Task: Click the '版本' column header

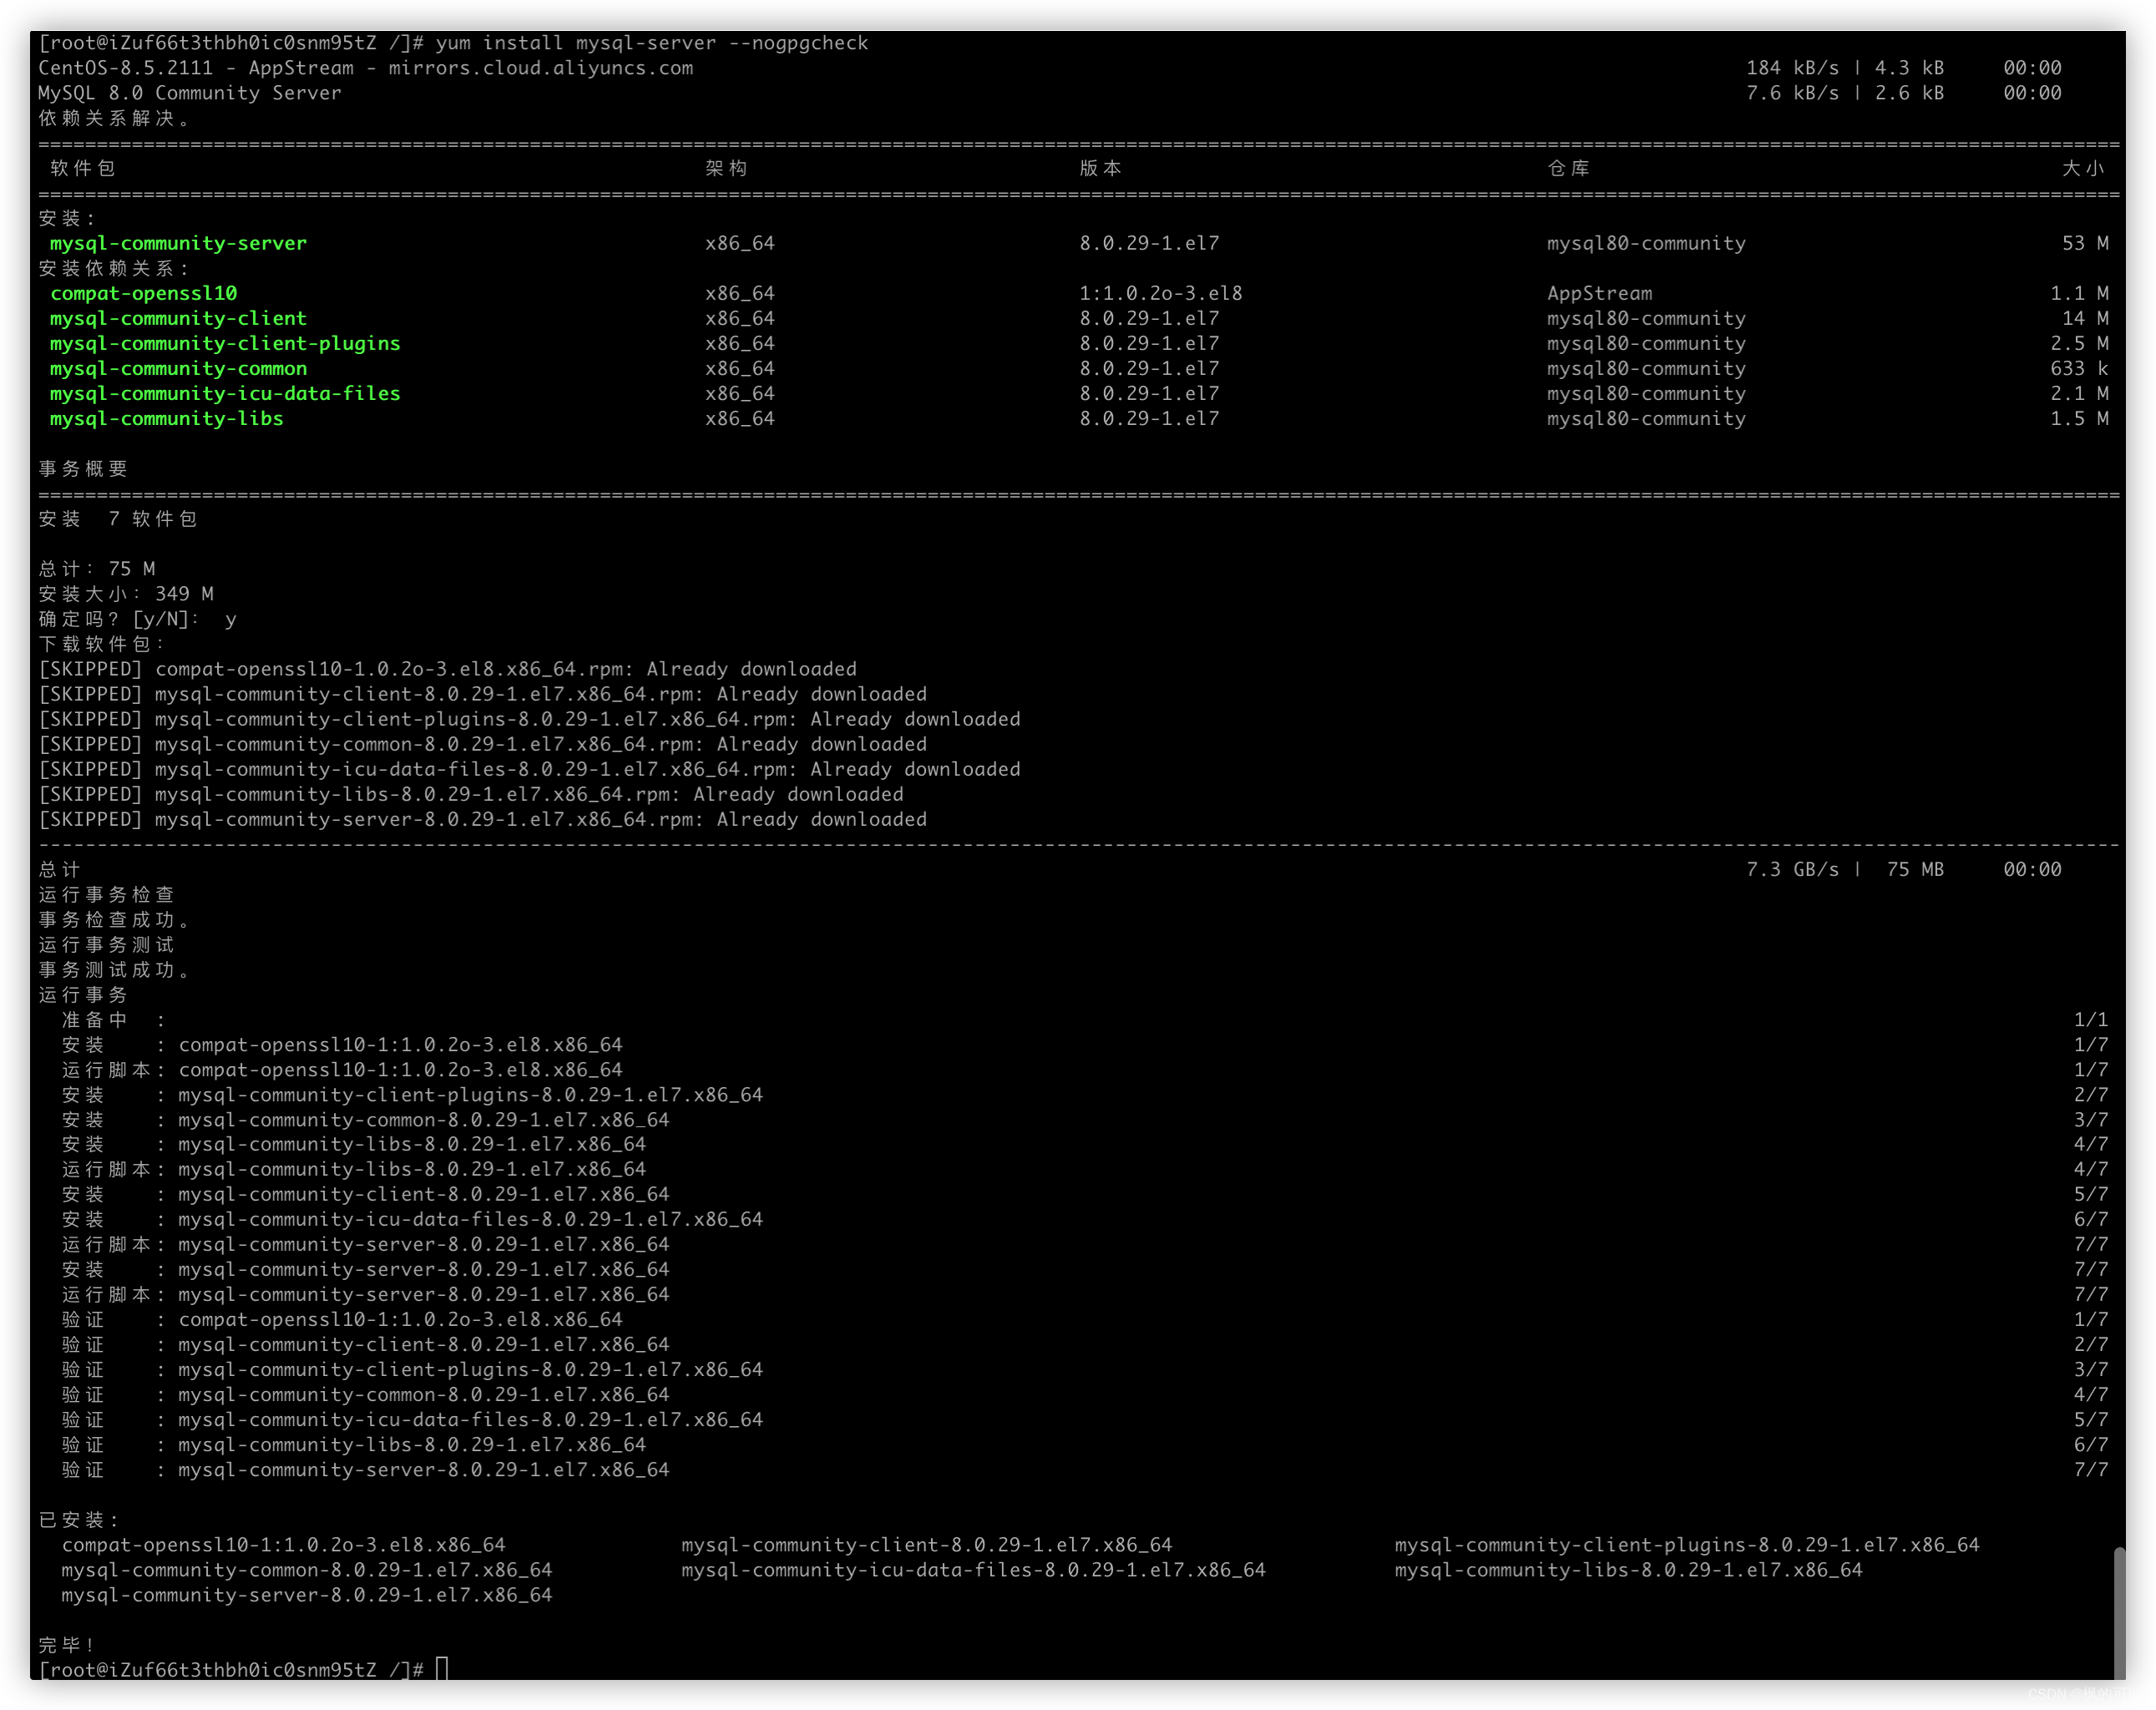Action: (x=1100, y=168)
